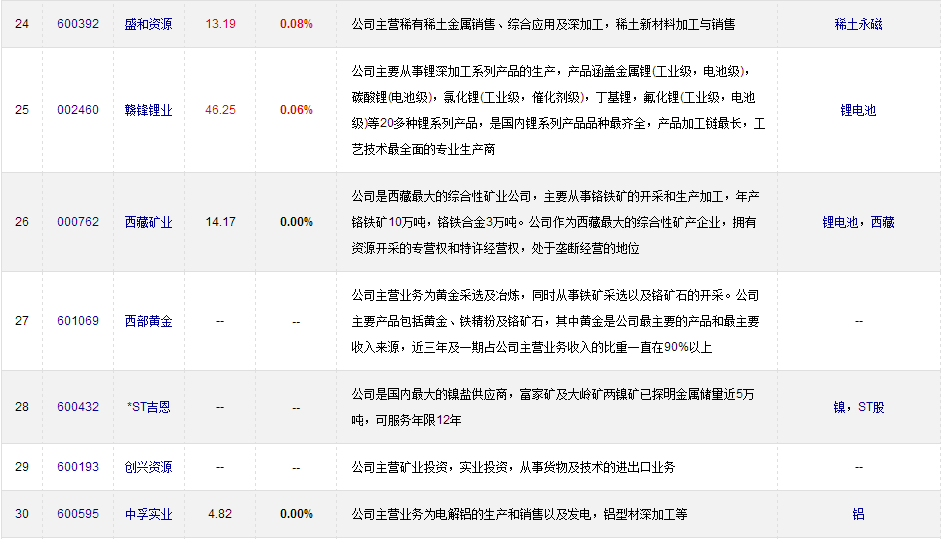
Task: Select the 西藏矿业 chromite mining description
Action: 555,222
